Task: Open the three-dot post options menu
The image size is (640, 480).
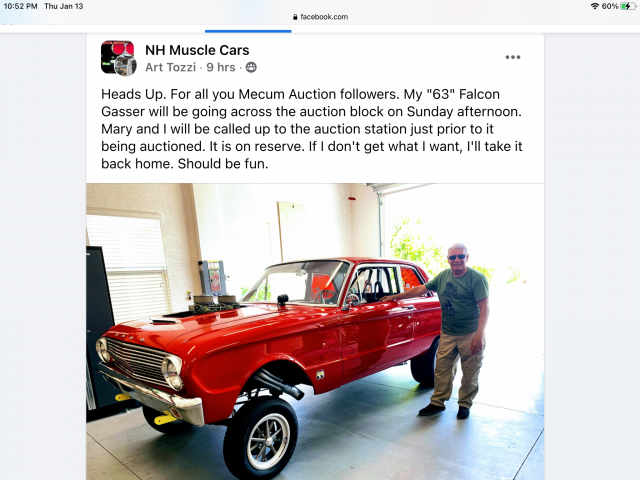Action: [513, 57]
